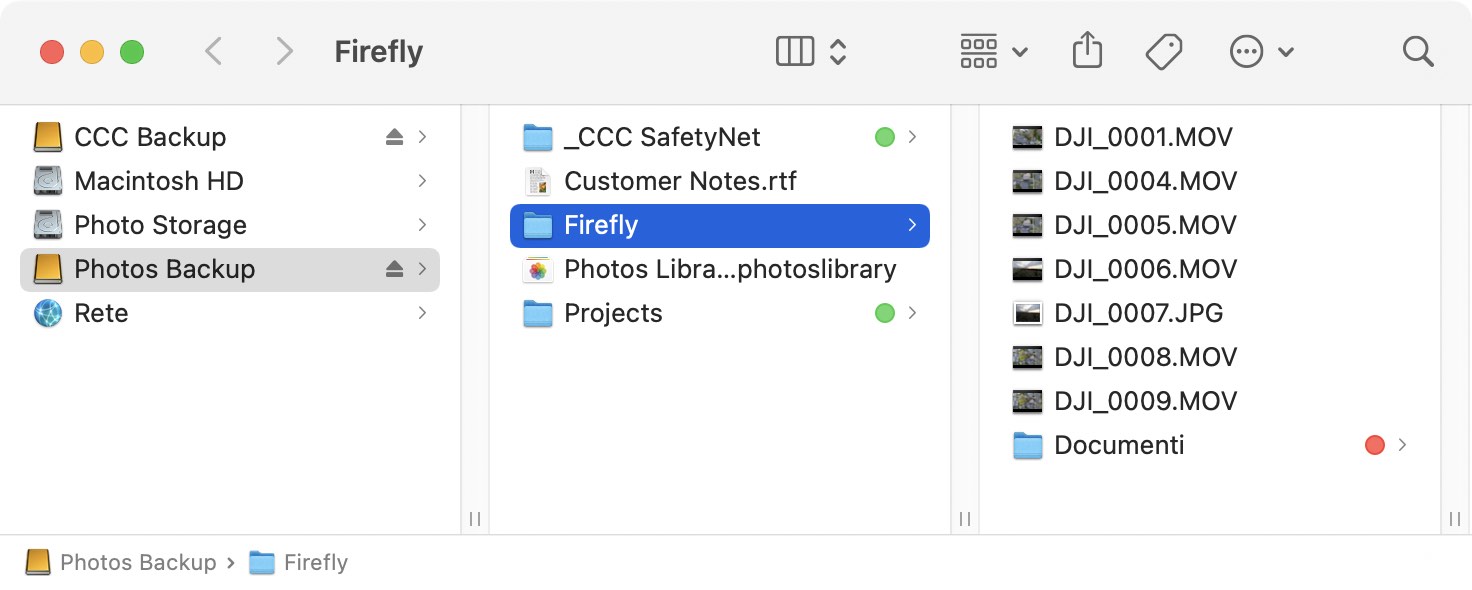Open the Finder search magnifier
Viewport: 1472px width, 590px height.
coord(1418,51)
